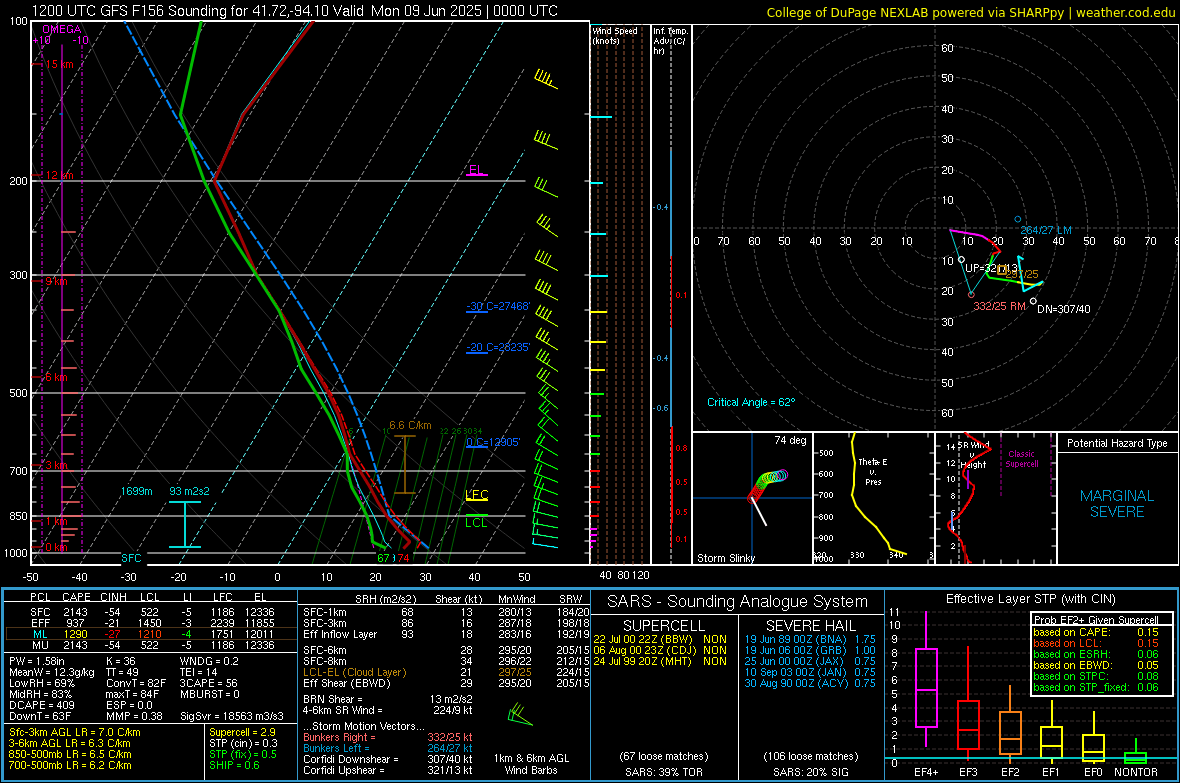This screenshot has width=1180, height=783.
Task: Click the red 74 surface temperature value
Action: pyautogui.click(x=403, y=558)
